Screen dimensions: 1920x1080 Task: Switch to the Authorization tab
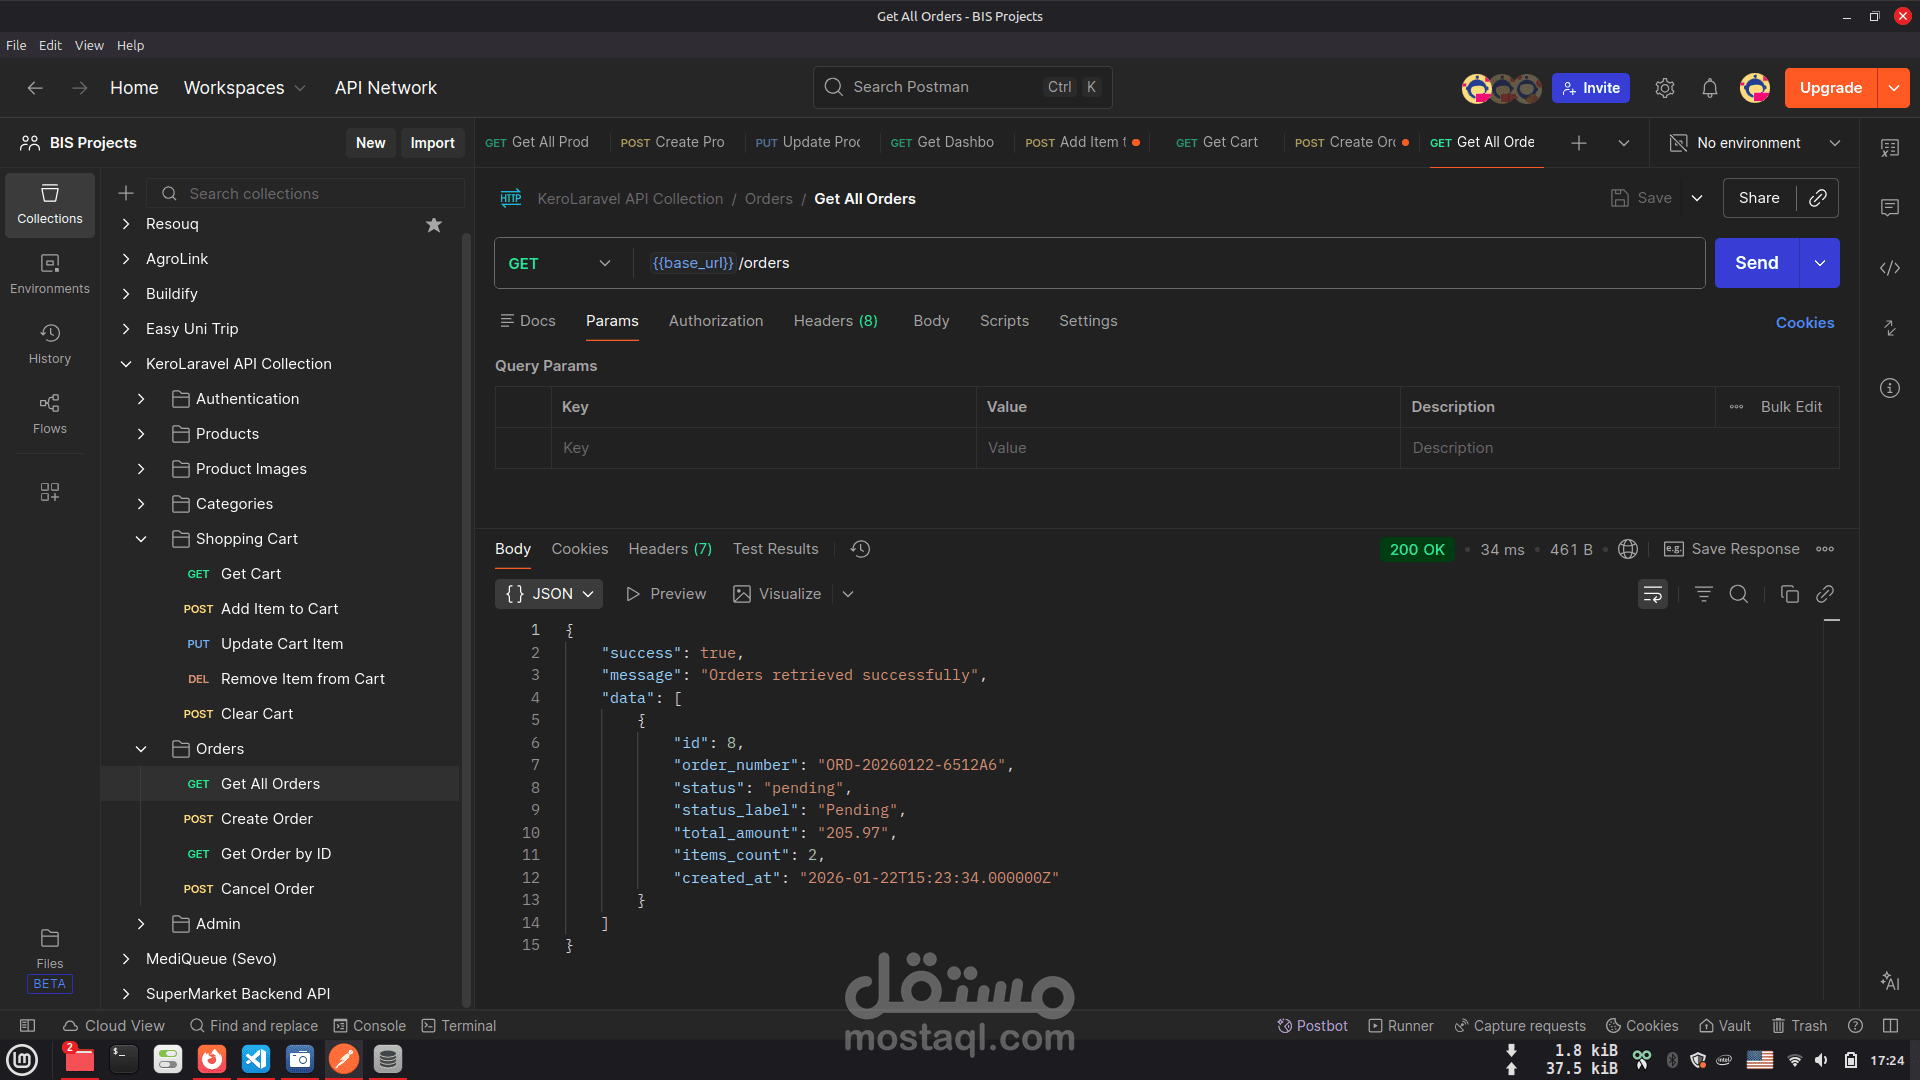click(715, 321)
